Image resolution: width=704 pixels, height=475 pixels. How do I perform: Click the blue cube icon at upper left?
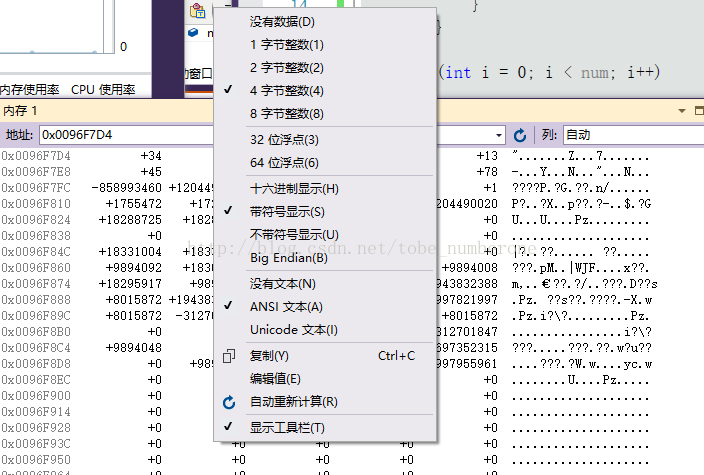tap(193, 32)
